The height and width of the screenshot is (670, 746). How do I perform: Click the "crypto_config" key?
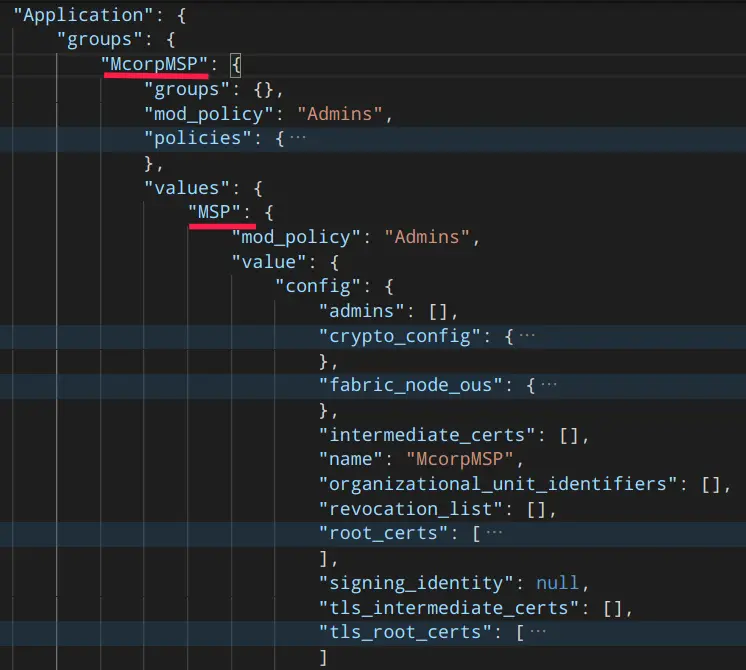click(400, 336)
